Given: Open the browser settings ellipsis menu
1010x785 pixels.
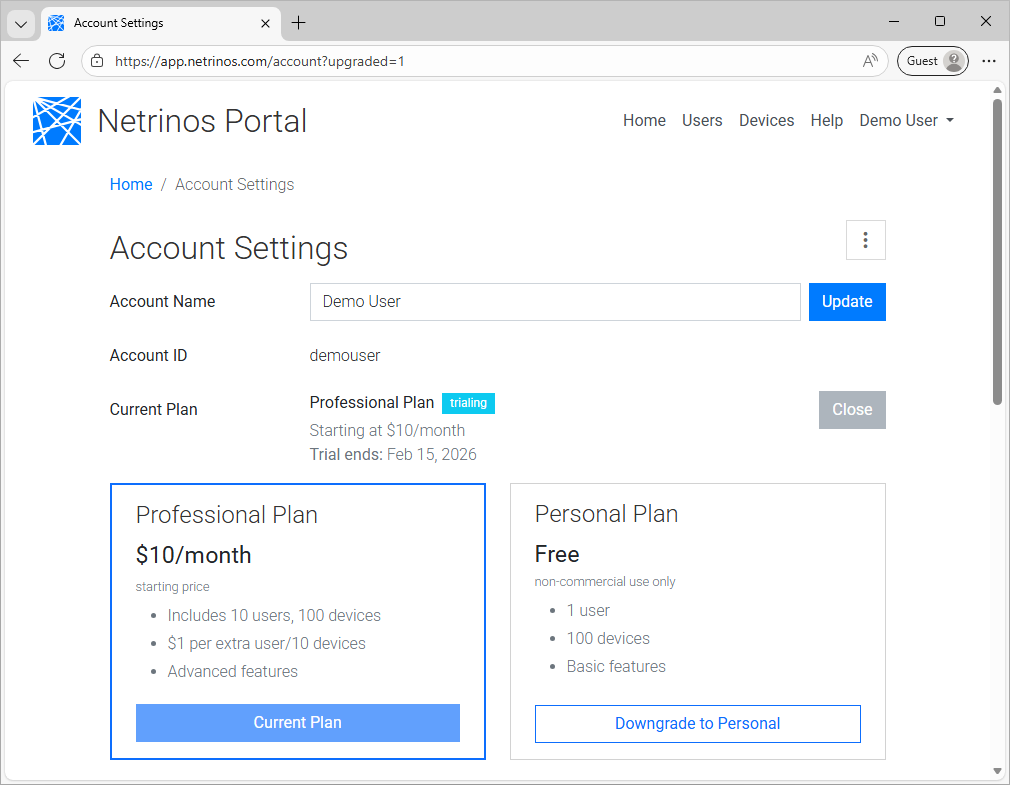Looking at the screenshot, I should coord(989,60).
